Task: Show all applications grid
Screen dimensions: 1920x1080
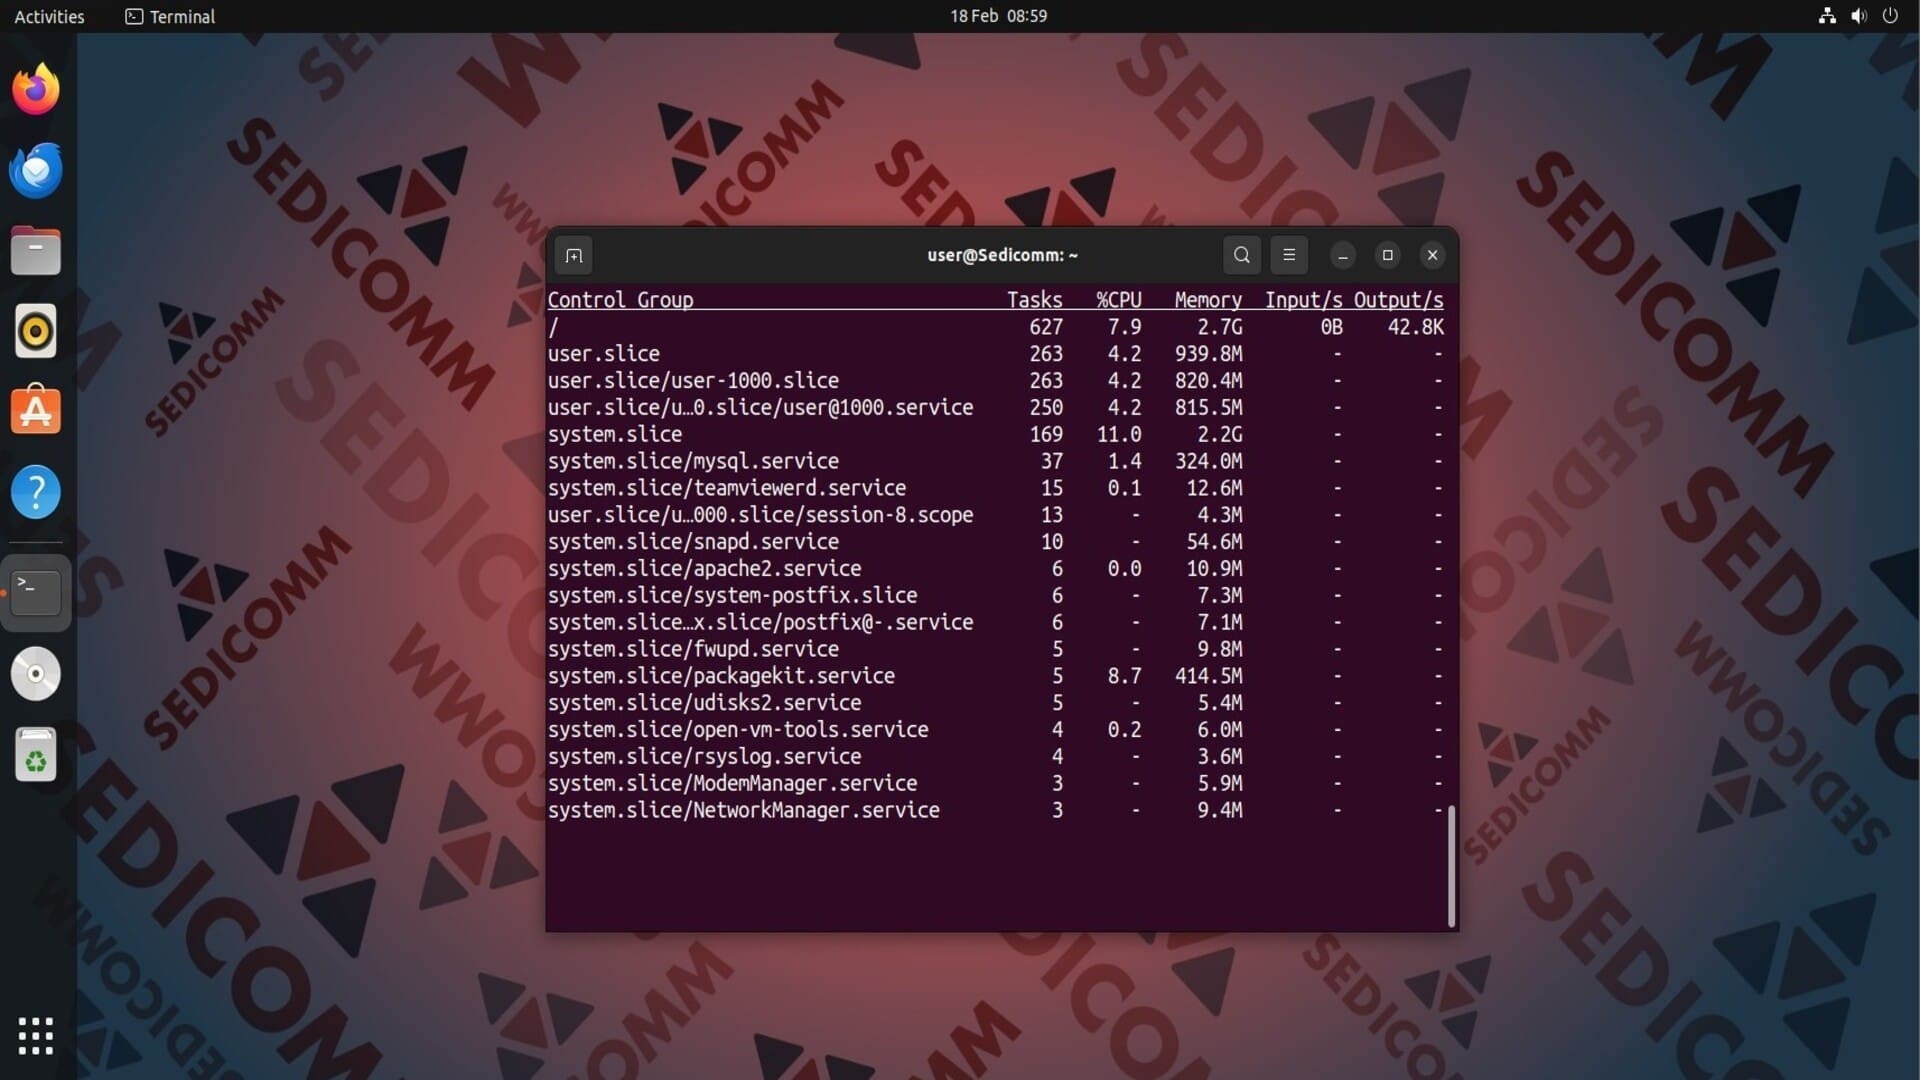Action: tap(36, 1036)
